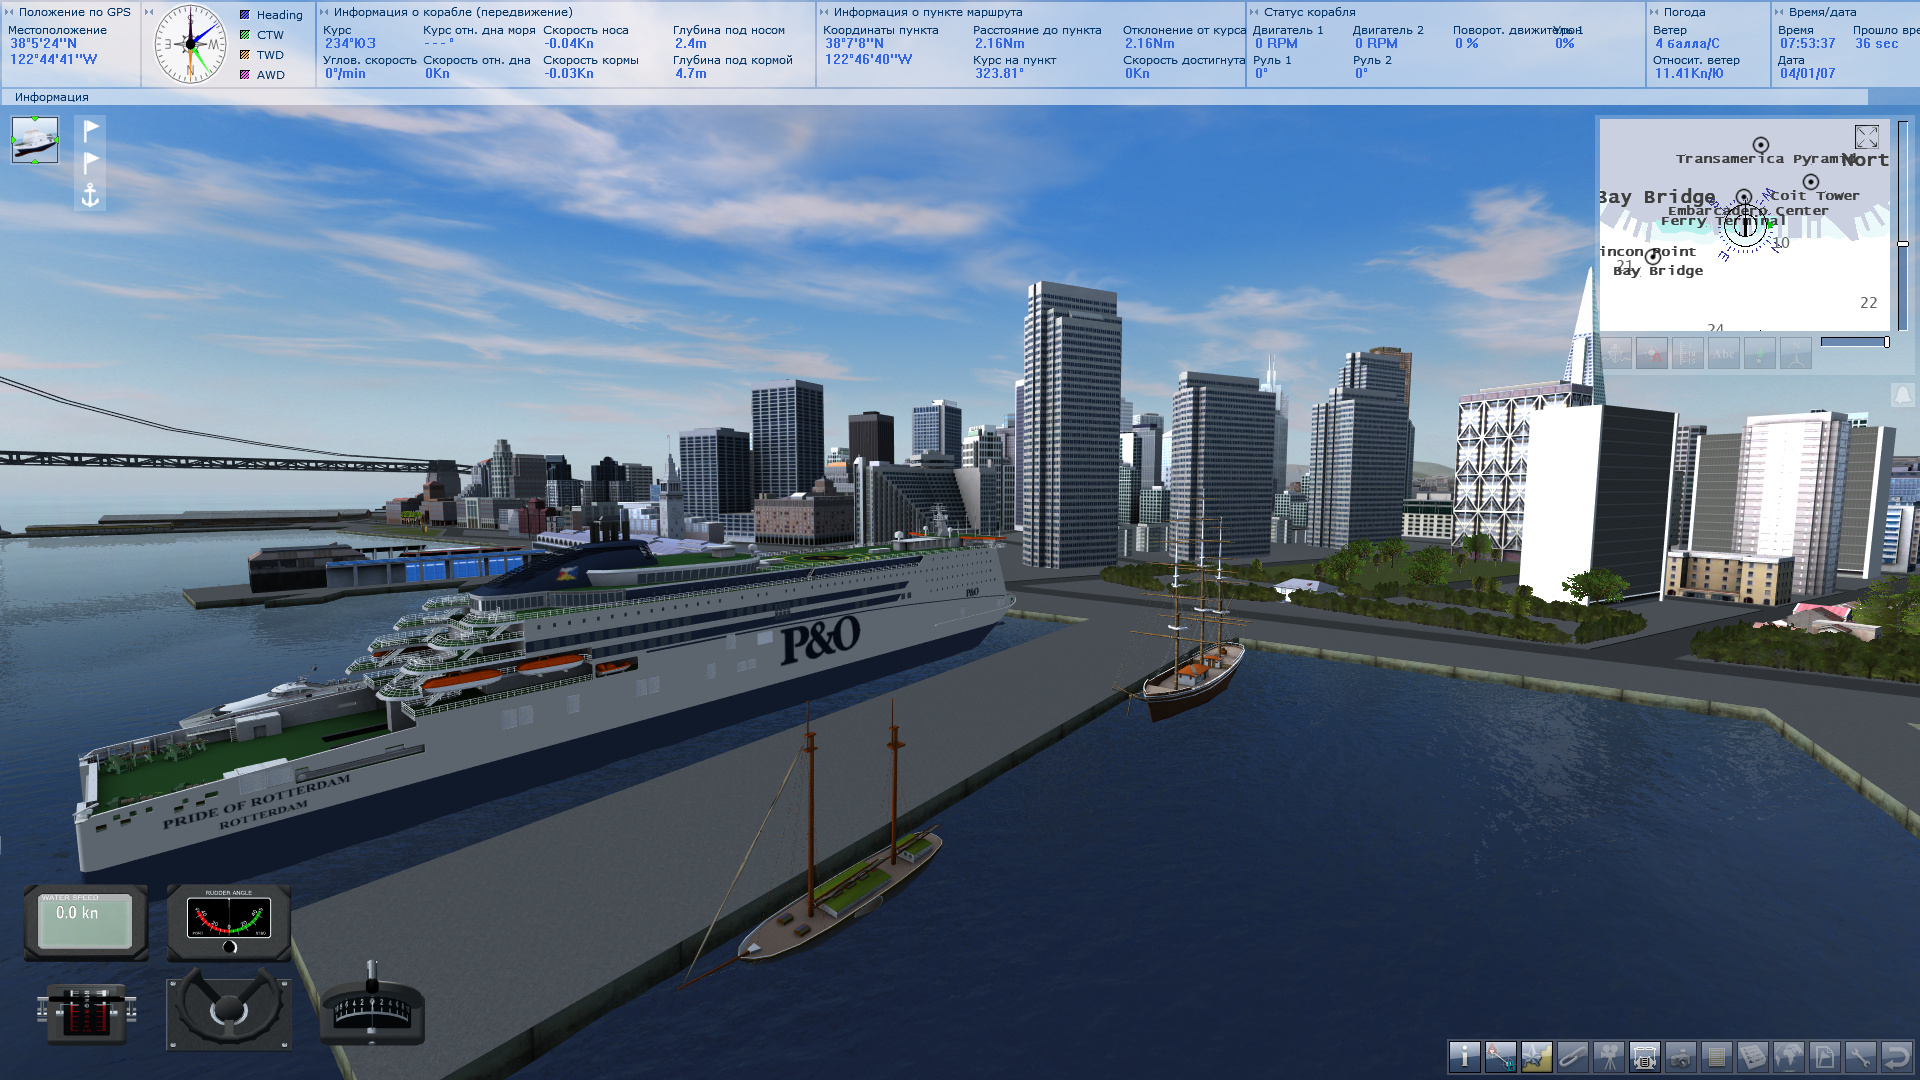Click the star missions map icon
The image size is (1920, 1080).
[1536, 1056]
